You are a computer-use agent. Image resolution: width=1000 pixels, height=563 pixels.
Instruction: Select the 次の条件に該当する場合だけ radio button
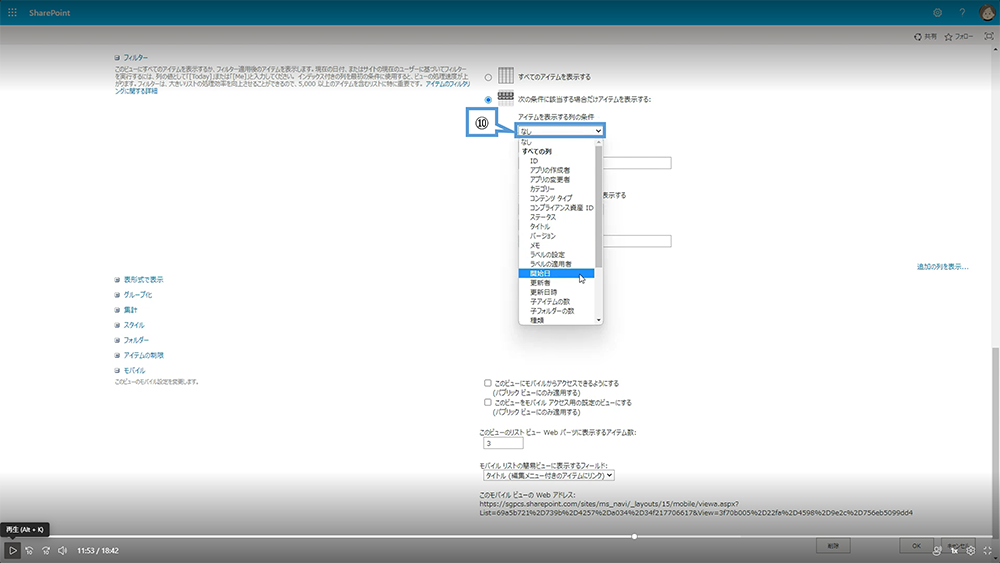[488, 99]
